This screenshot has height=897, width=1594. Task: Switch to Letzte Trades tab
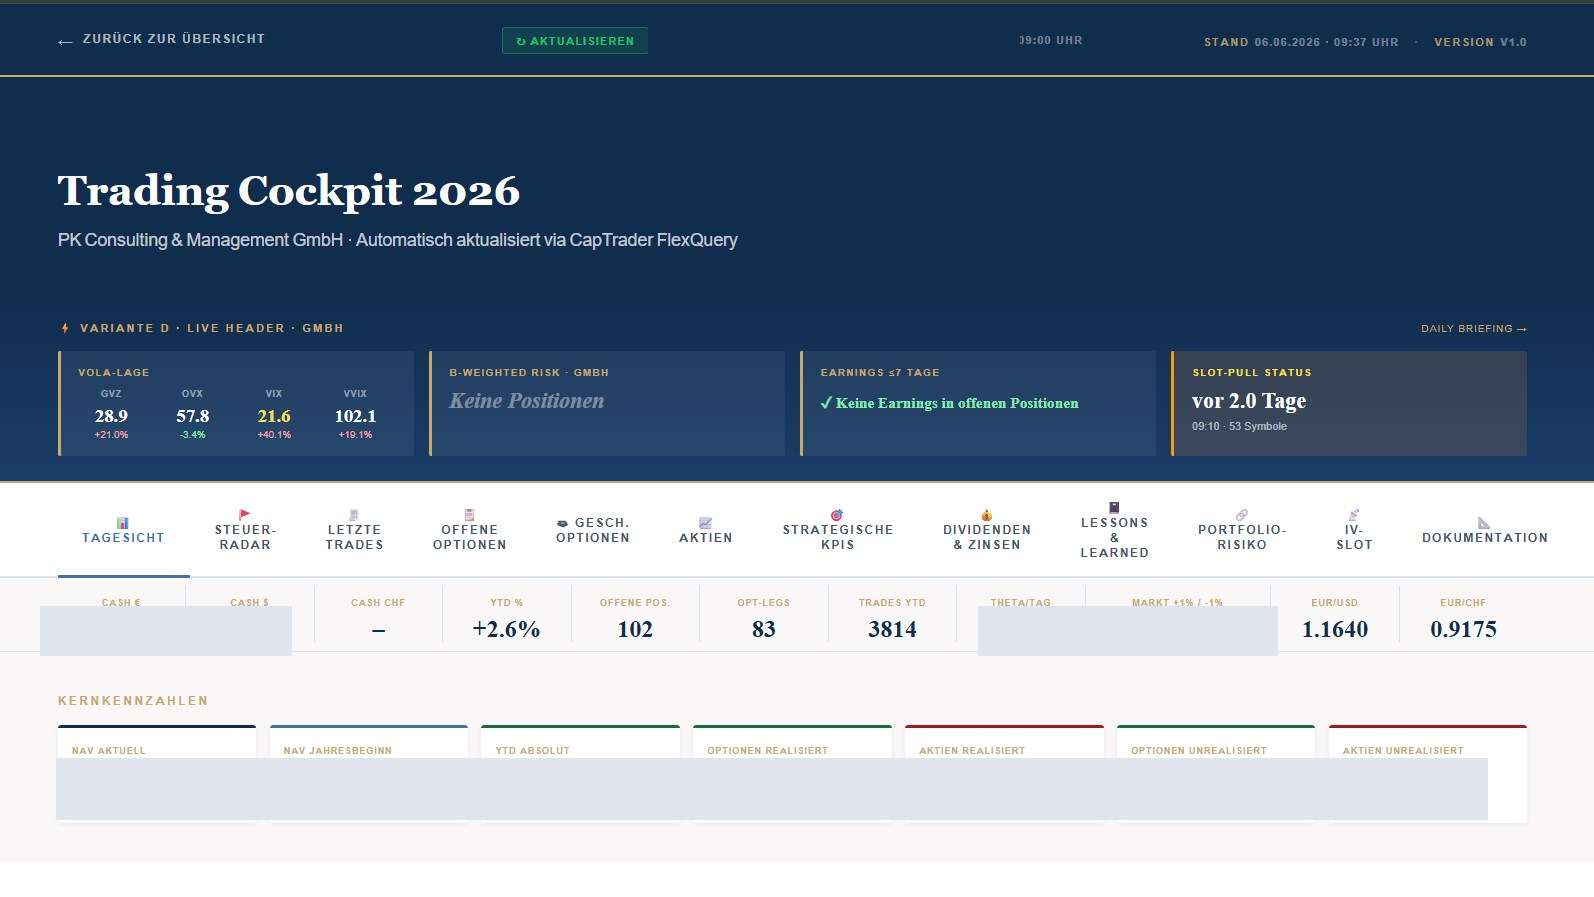pos(354,530)
